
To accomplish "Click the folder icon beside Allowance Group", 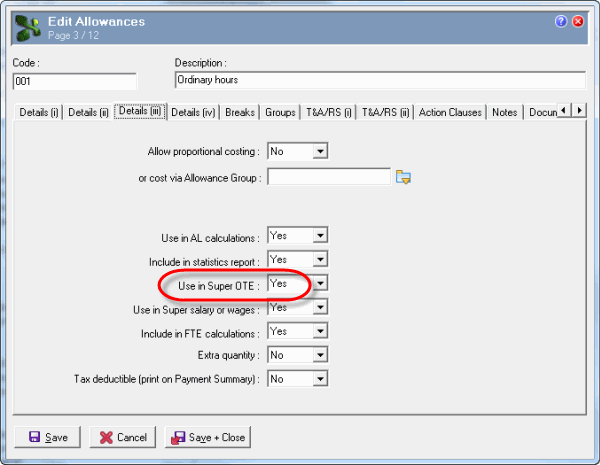I will point(404,178).
